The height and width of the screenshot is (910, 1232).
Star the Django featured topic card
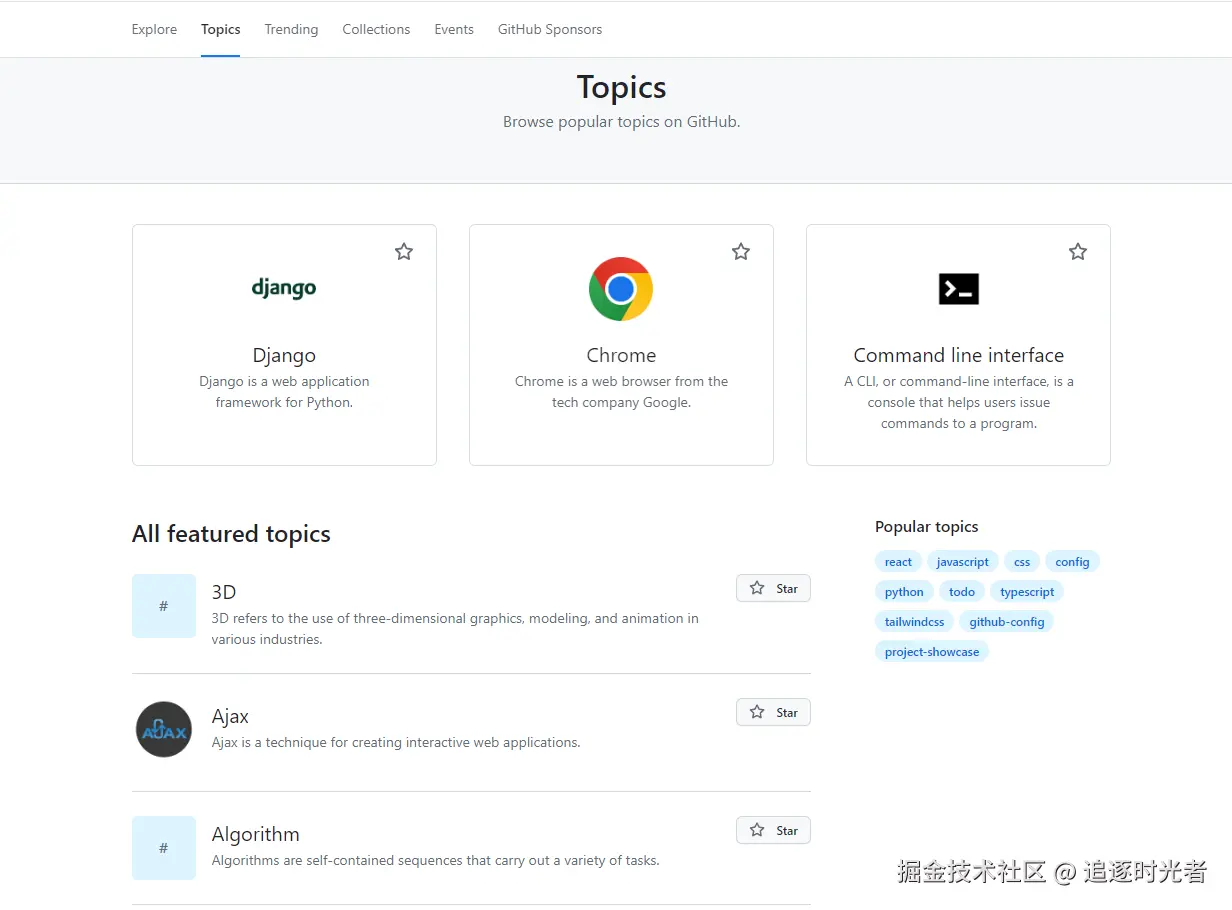point(404,252)
